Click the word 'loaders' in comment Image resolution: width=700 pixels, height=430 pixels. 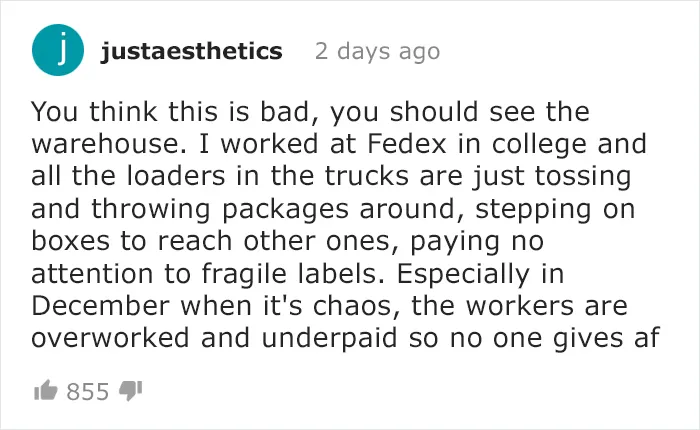(176, 176)
